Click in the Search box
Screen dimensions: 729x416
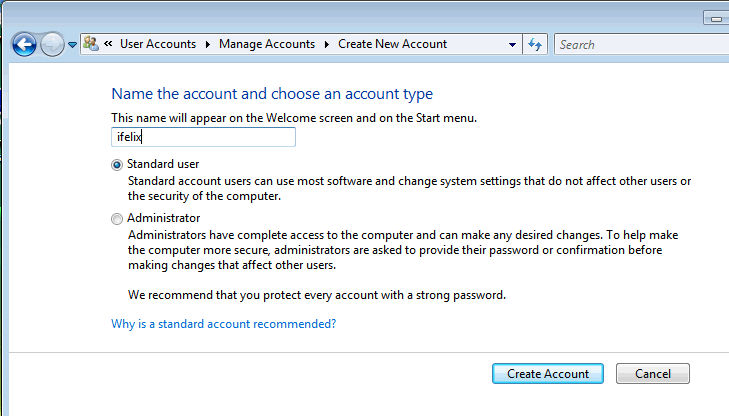coord(640,44)
